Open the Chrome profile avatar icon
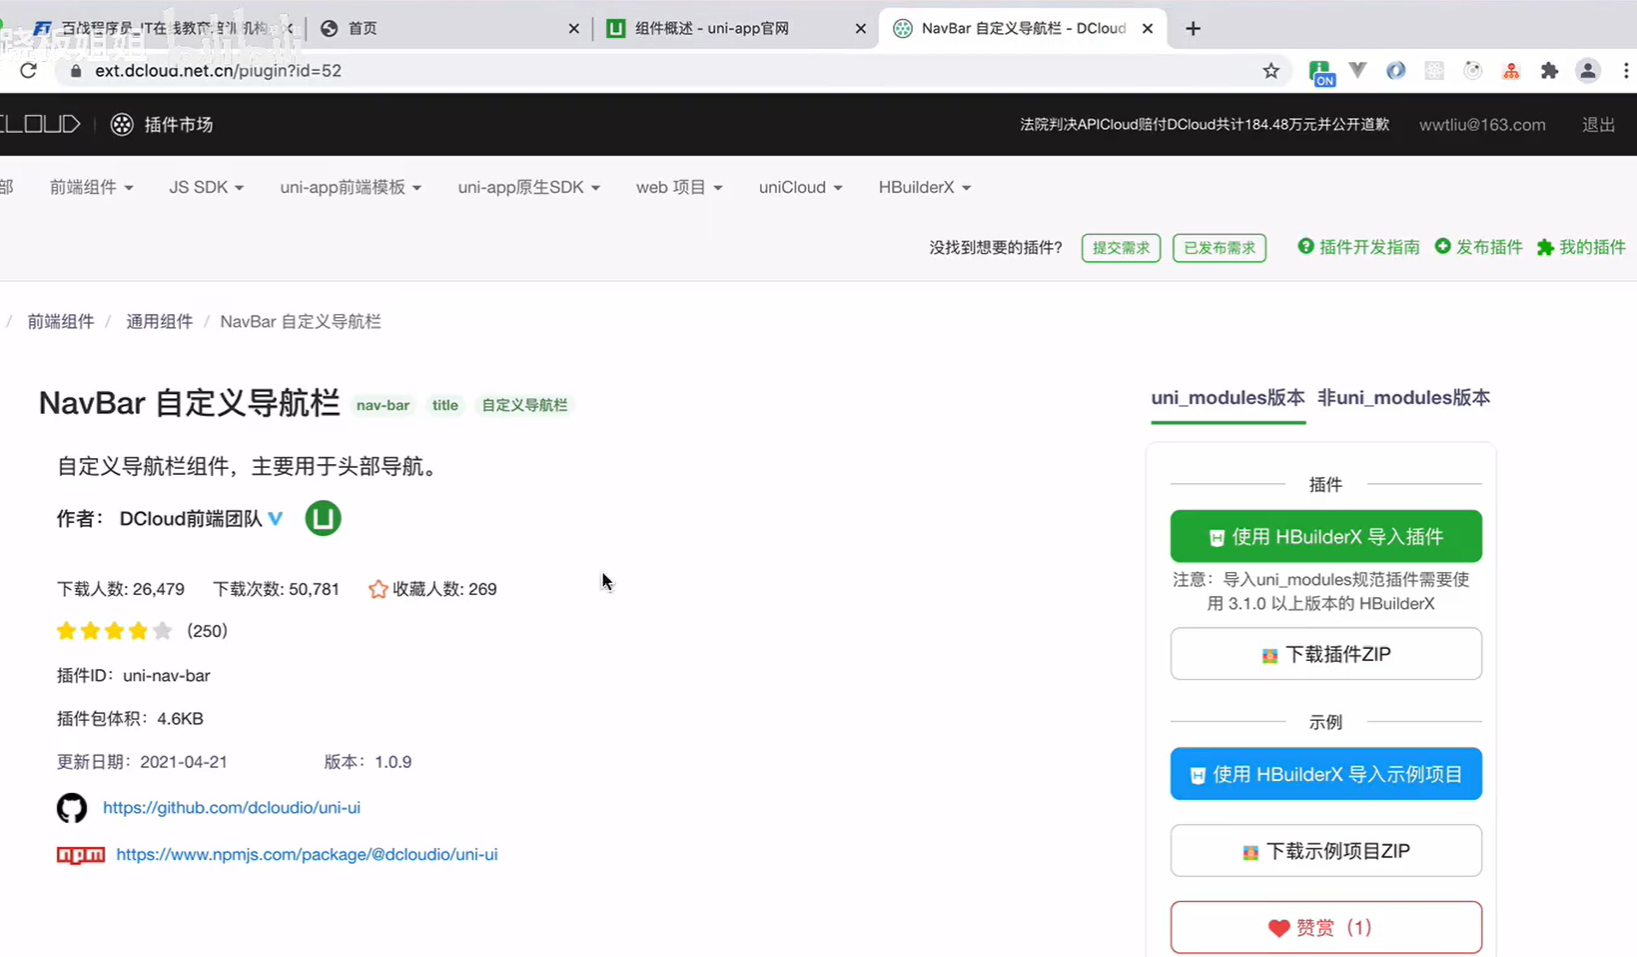 pyautogui.click(x=1587, y=70)
